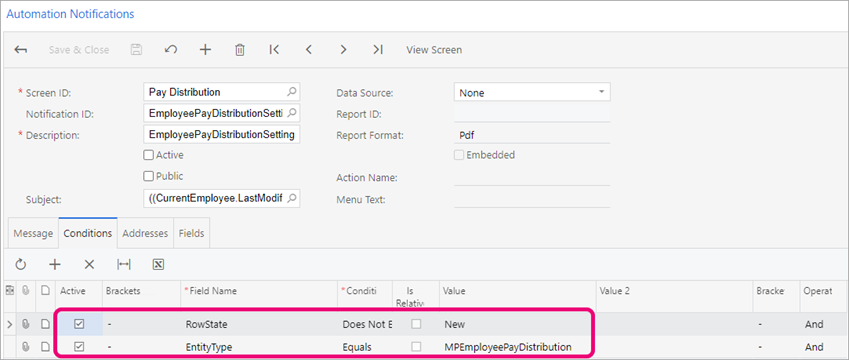The image size is (849, 360).
Task: Open Screen ID lookup magnifier
Action: (x=291, y=92)
